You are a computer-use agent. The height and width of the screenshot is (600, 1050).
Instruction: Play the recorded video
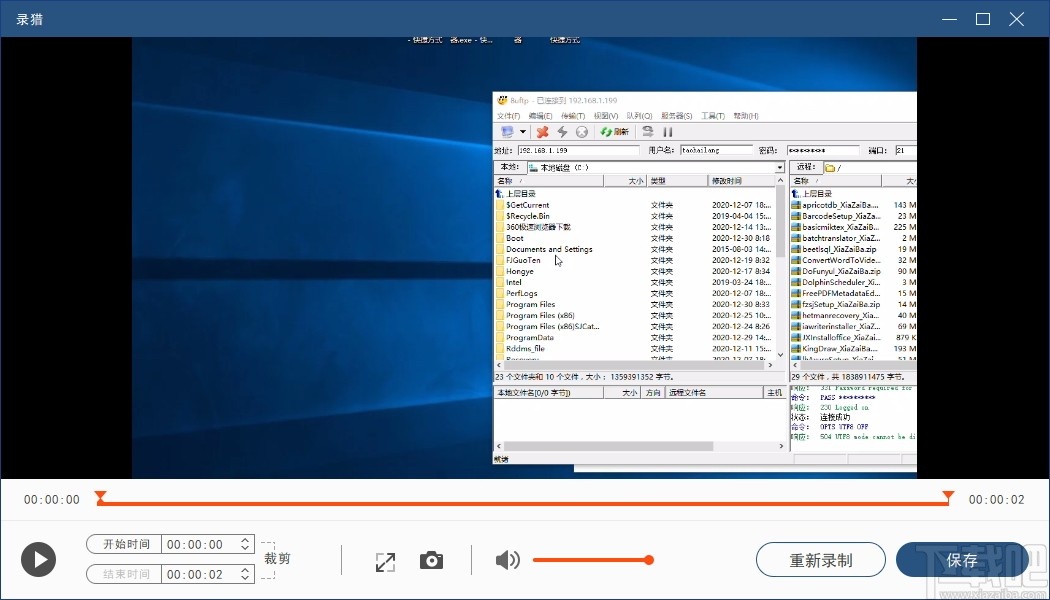[39, 559]
